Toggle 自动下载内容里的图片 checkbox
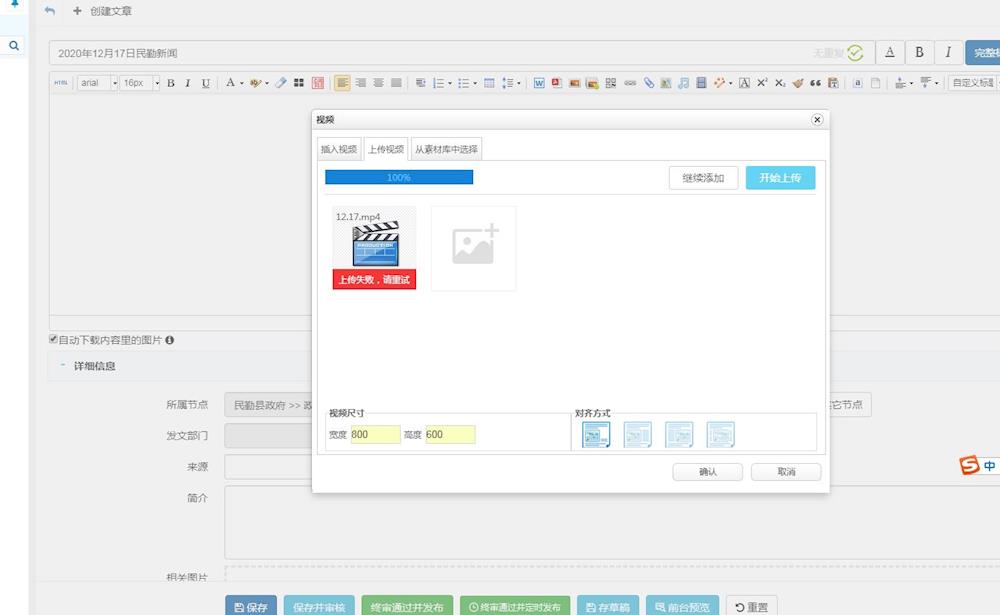This screenshot has height=615, width=1000. pyautogui.click(x=54, y=340)
